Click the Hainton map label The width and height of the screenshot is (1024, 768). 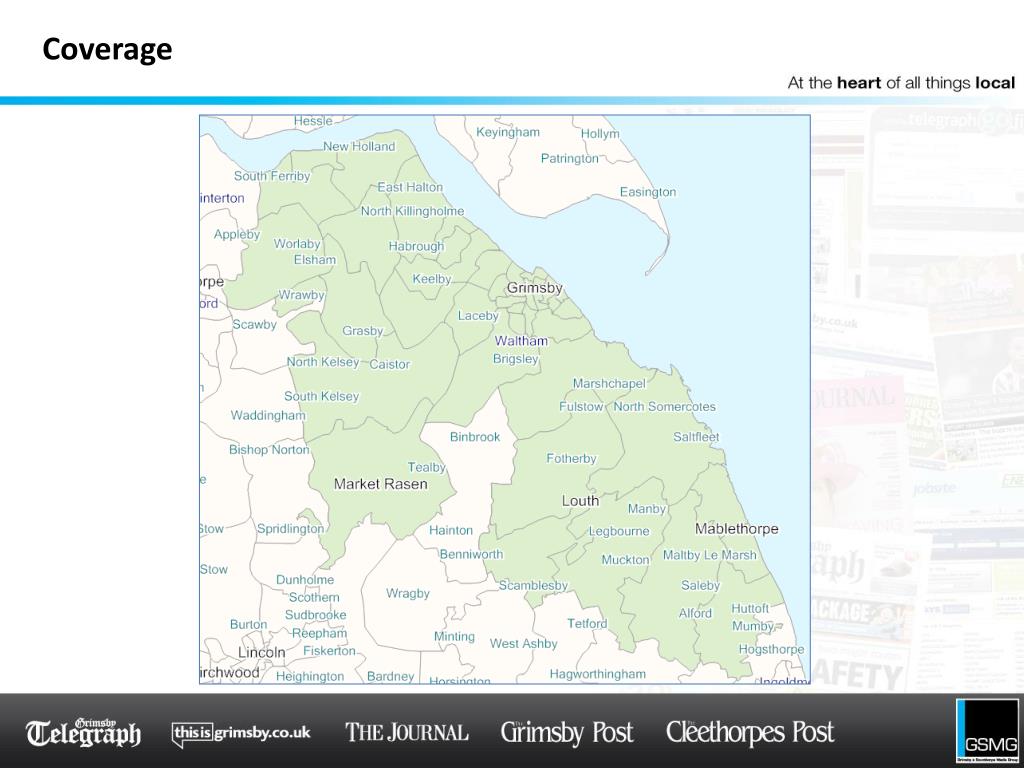tap(451, 530)
